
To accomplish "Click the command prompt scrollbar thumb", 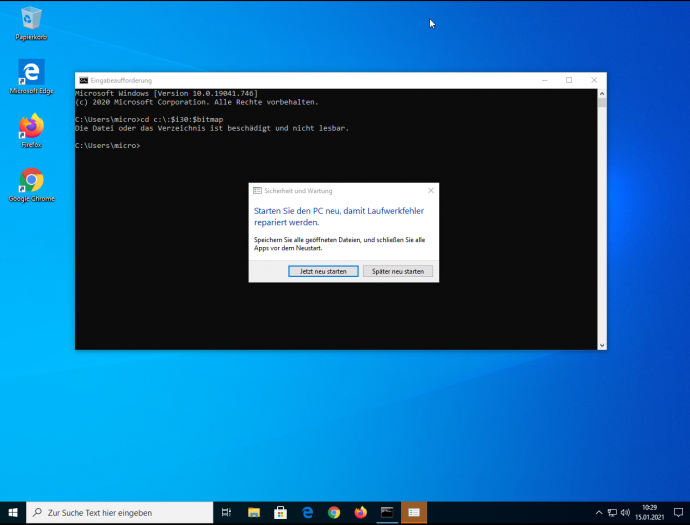I will tap(602, 103).
